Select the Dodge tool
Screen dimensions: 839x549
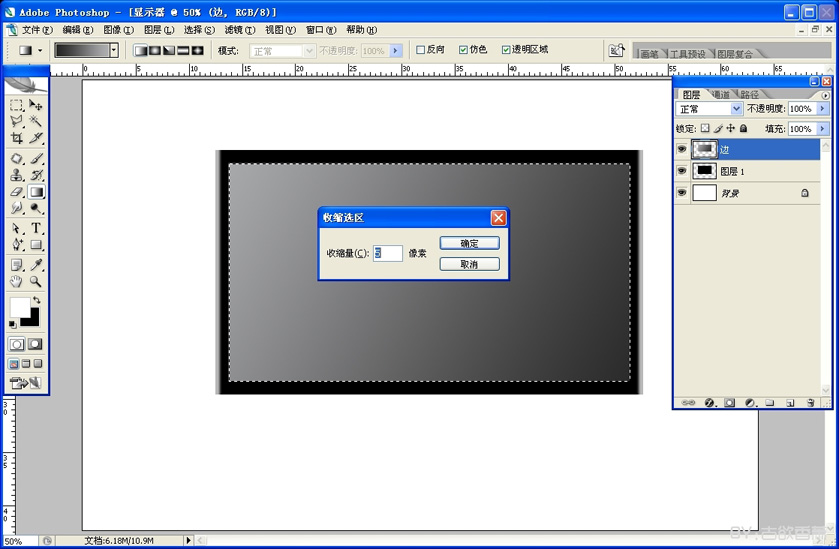click(x=36, y=208)
